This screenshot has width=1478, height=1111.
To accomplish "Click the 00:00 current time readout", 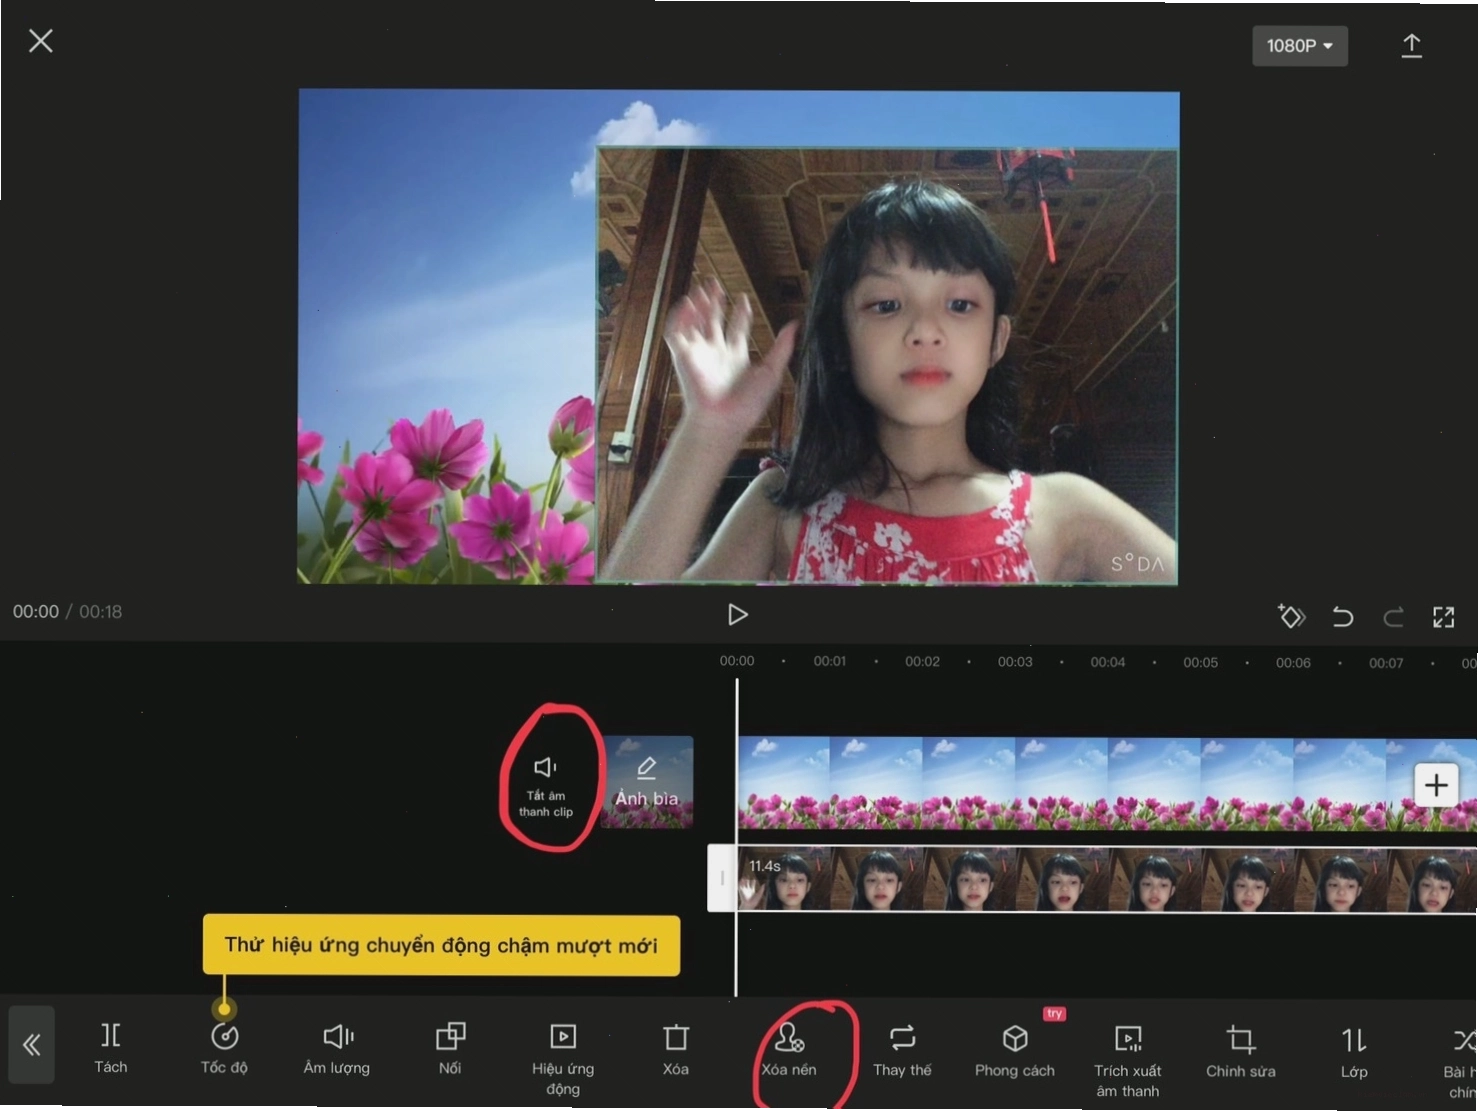I will (36, 611).
